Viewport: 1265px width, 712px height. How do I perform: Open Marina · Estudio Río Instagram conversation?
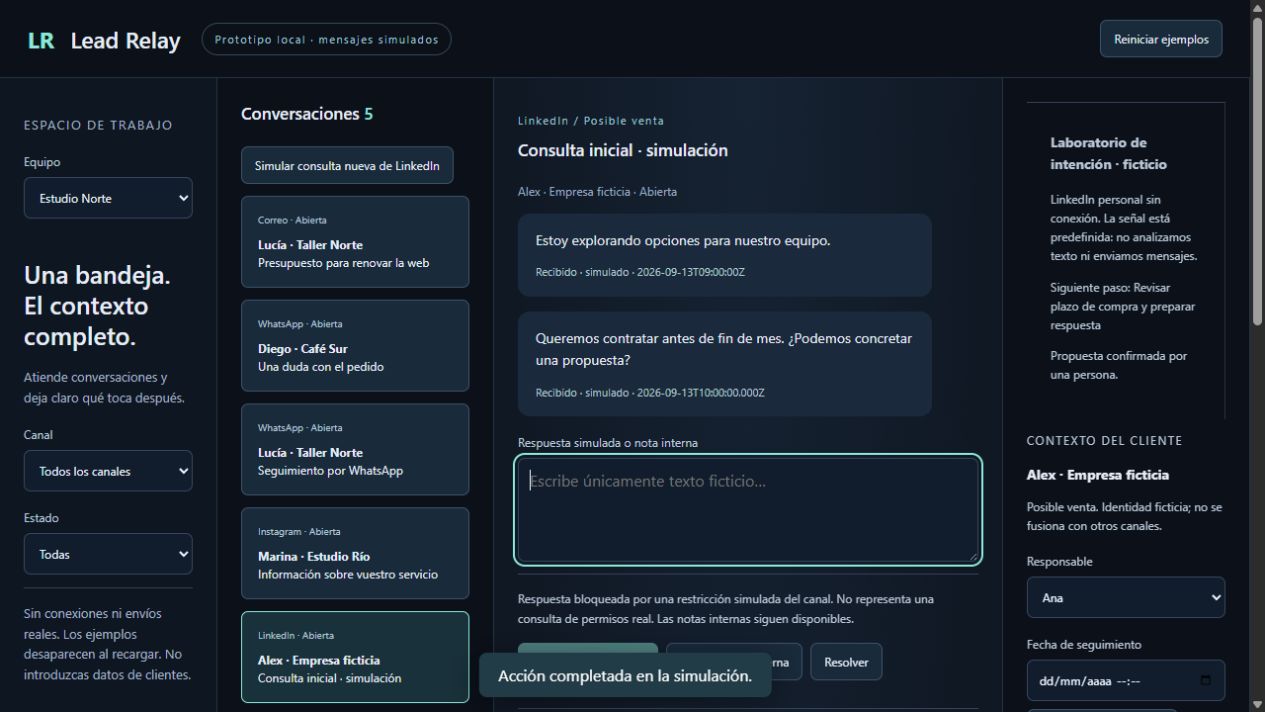click(355, 554)
